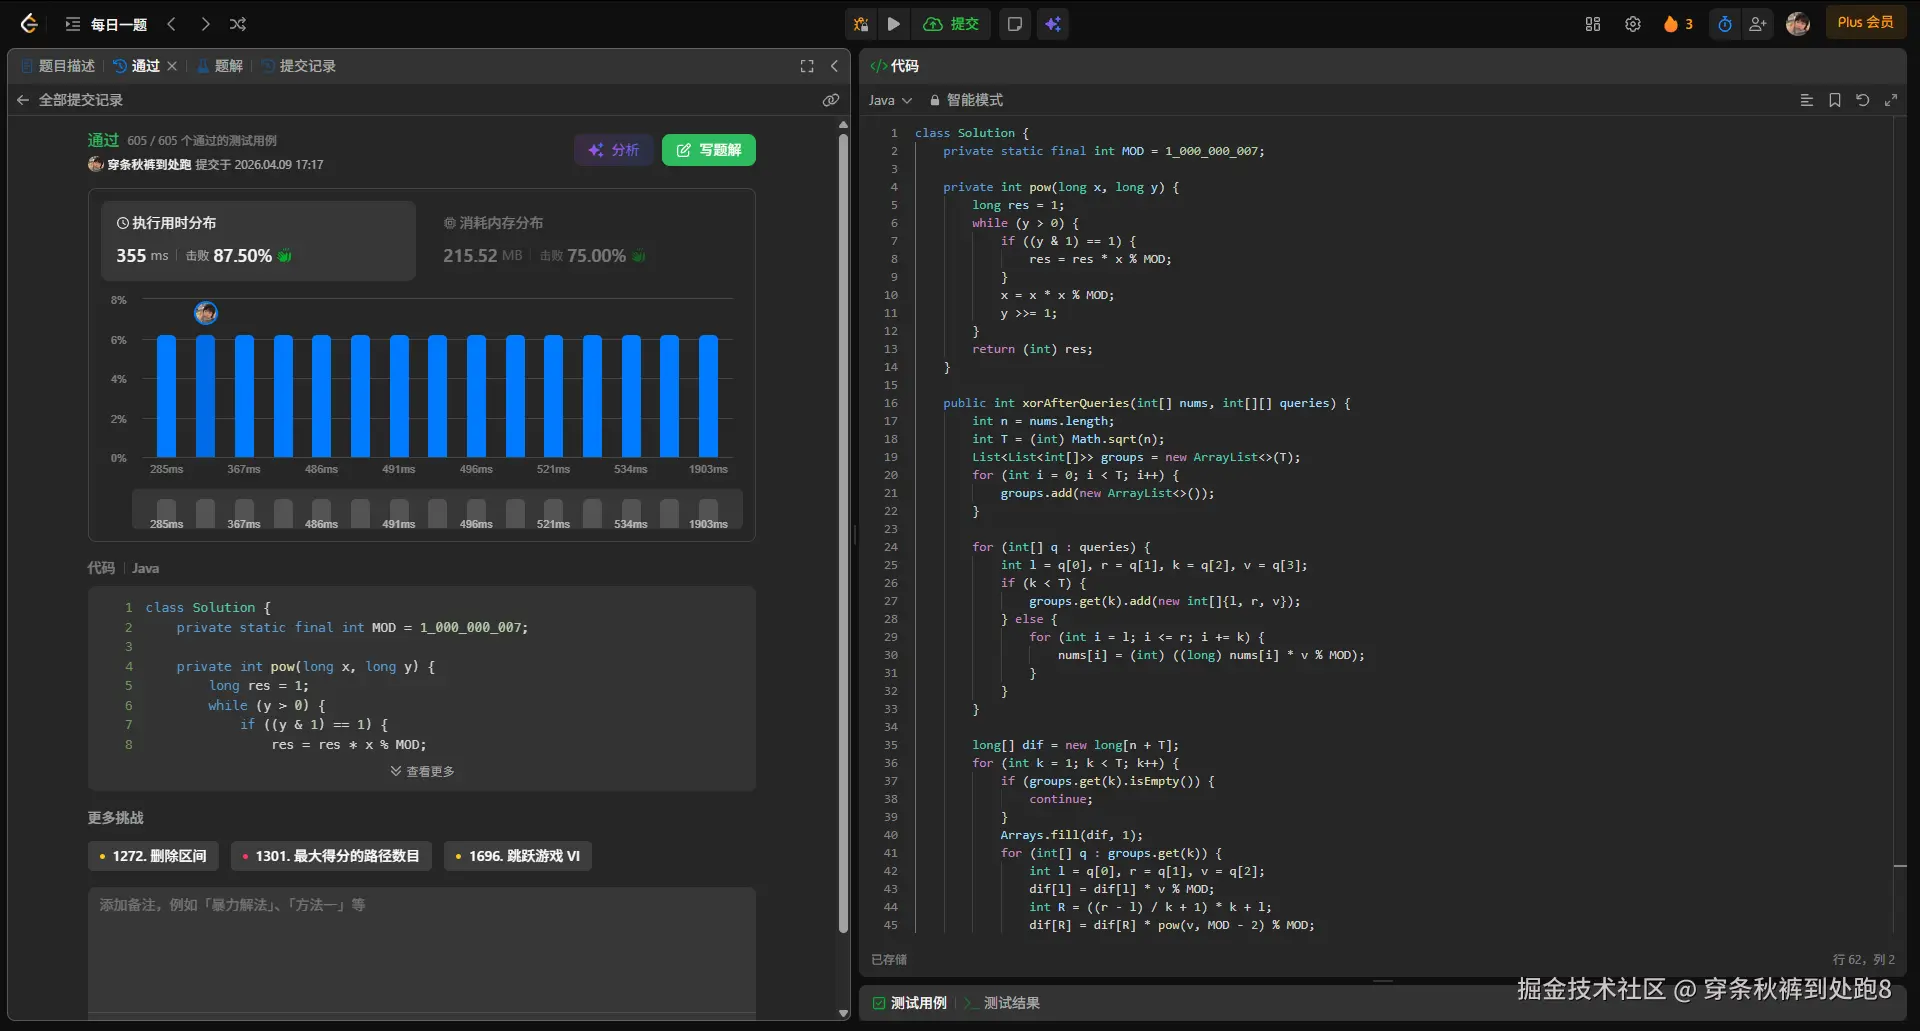1920x1031 pixels.
Task: Open the notes icon beside submit
Action: [x=1015, y=24]
